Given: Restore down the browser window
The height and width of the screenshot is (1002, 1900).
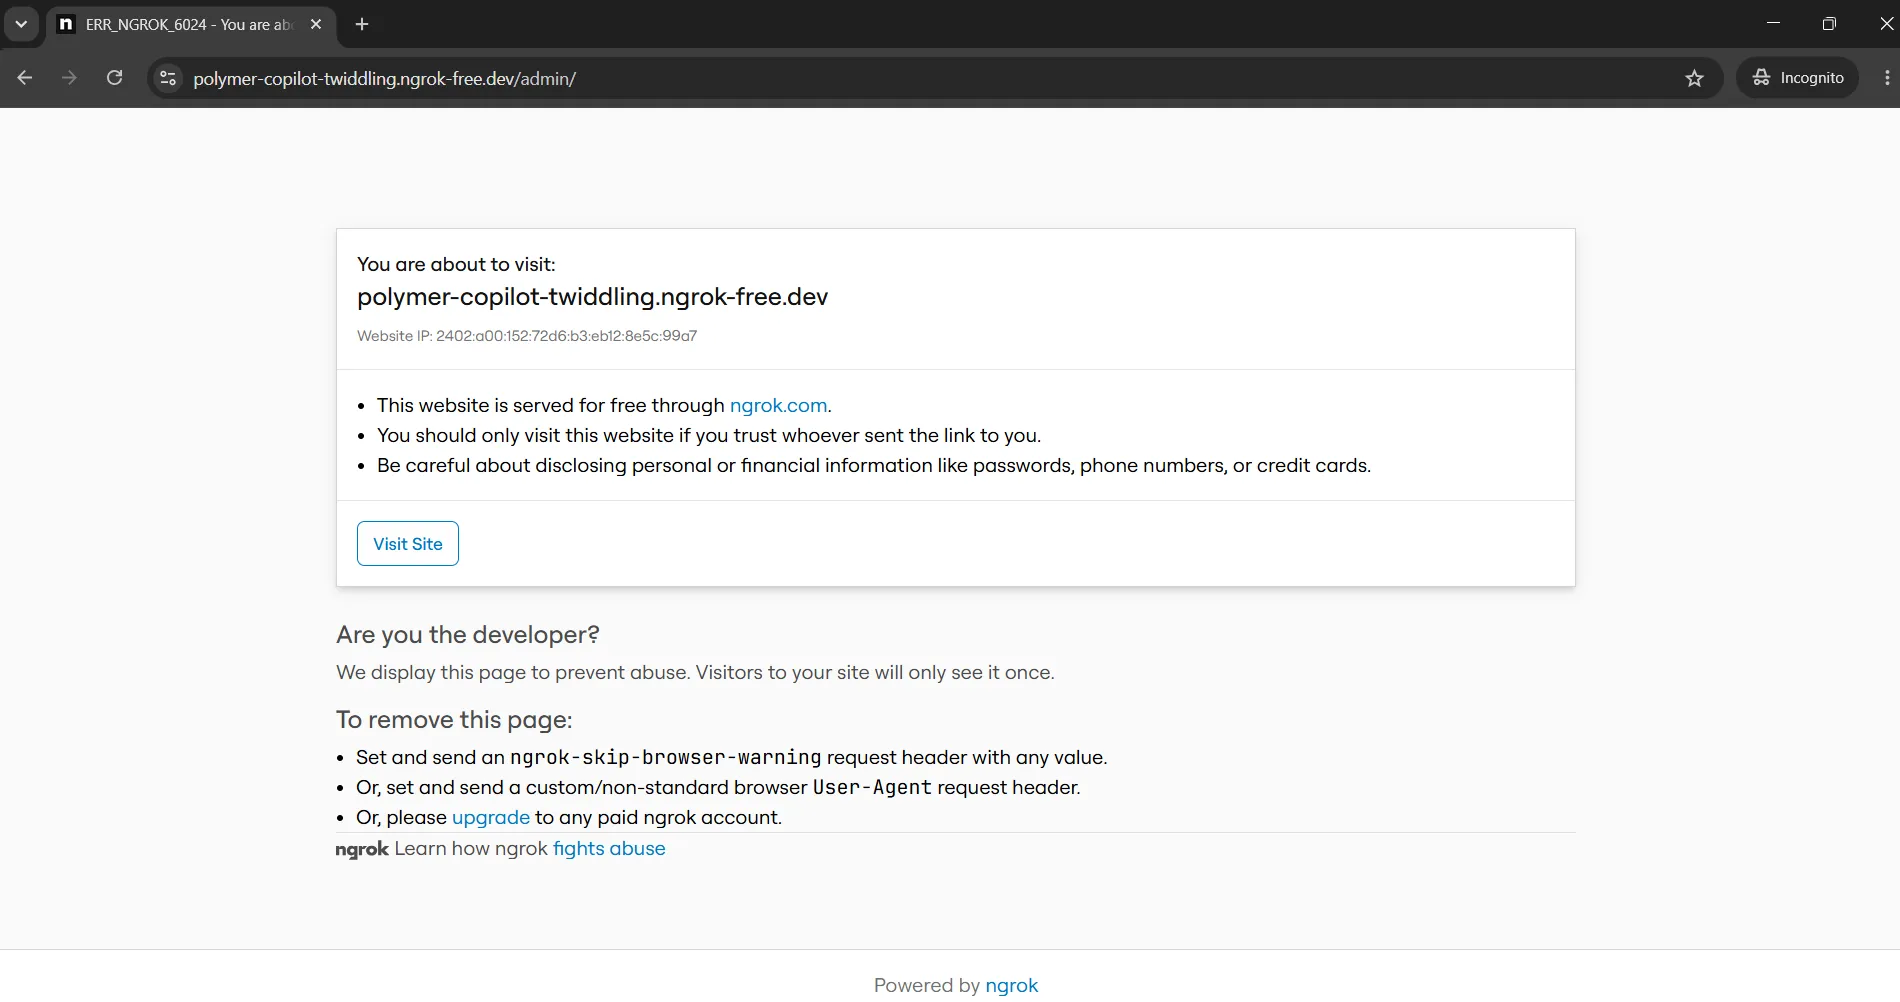Looking at the screenshot, I should click(x=1829, y=23).
